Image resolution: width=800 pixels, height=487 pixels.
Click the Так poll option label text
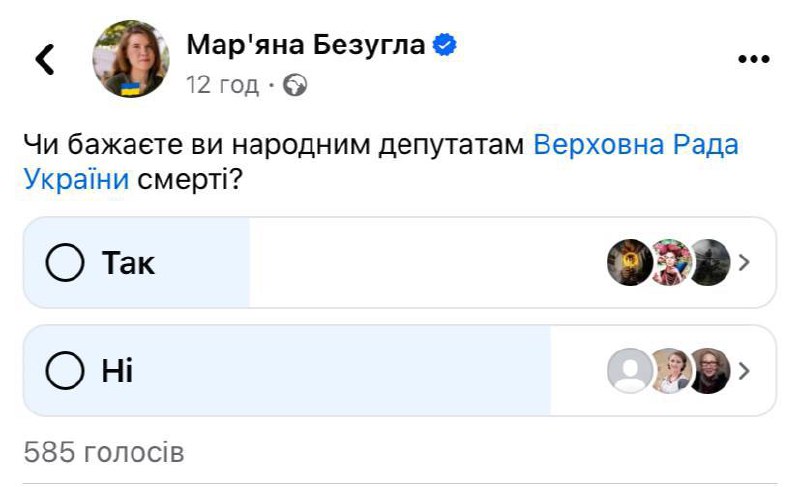pyautogui.click(x=128, y=263)
